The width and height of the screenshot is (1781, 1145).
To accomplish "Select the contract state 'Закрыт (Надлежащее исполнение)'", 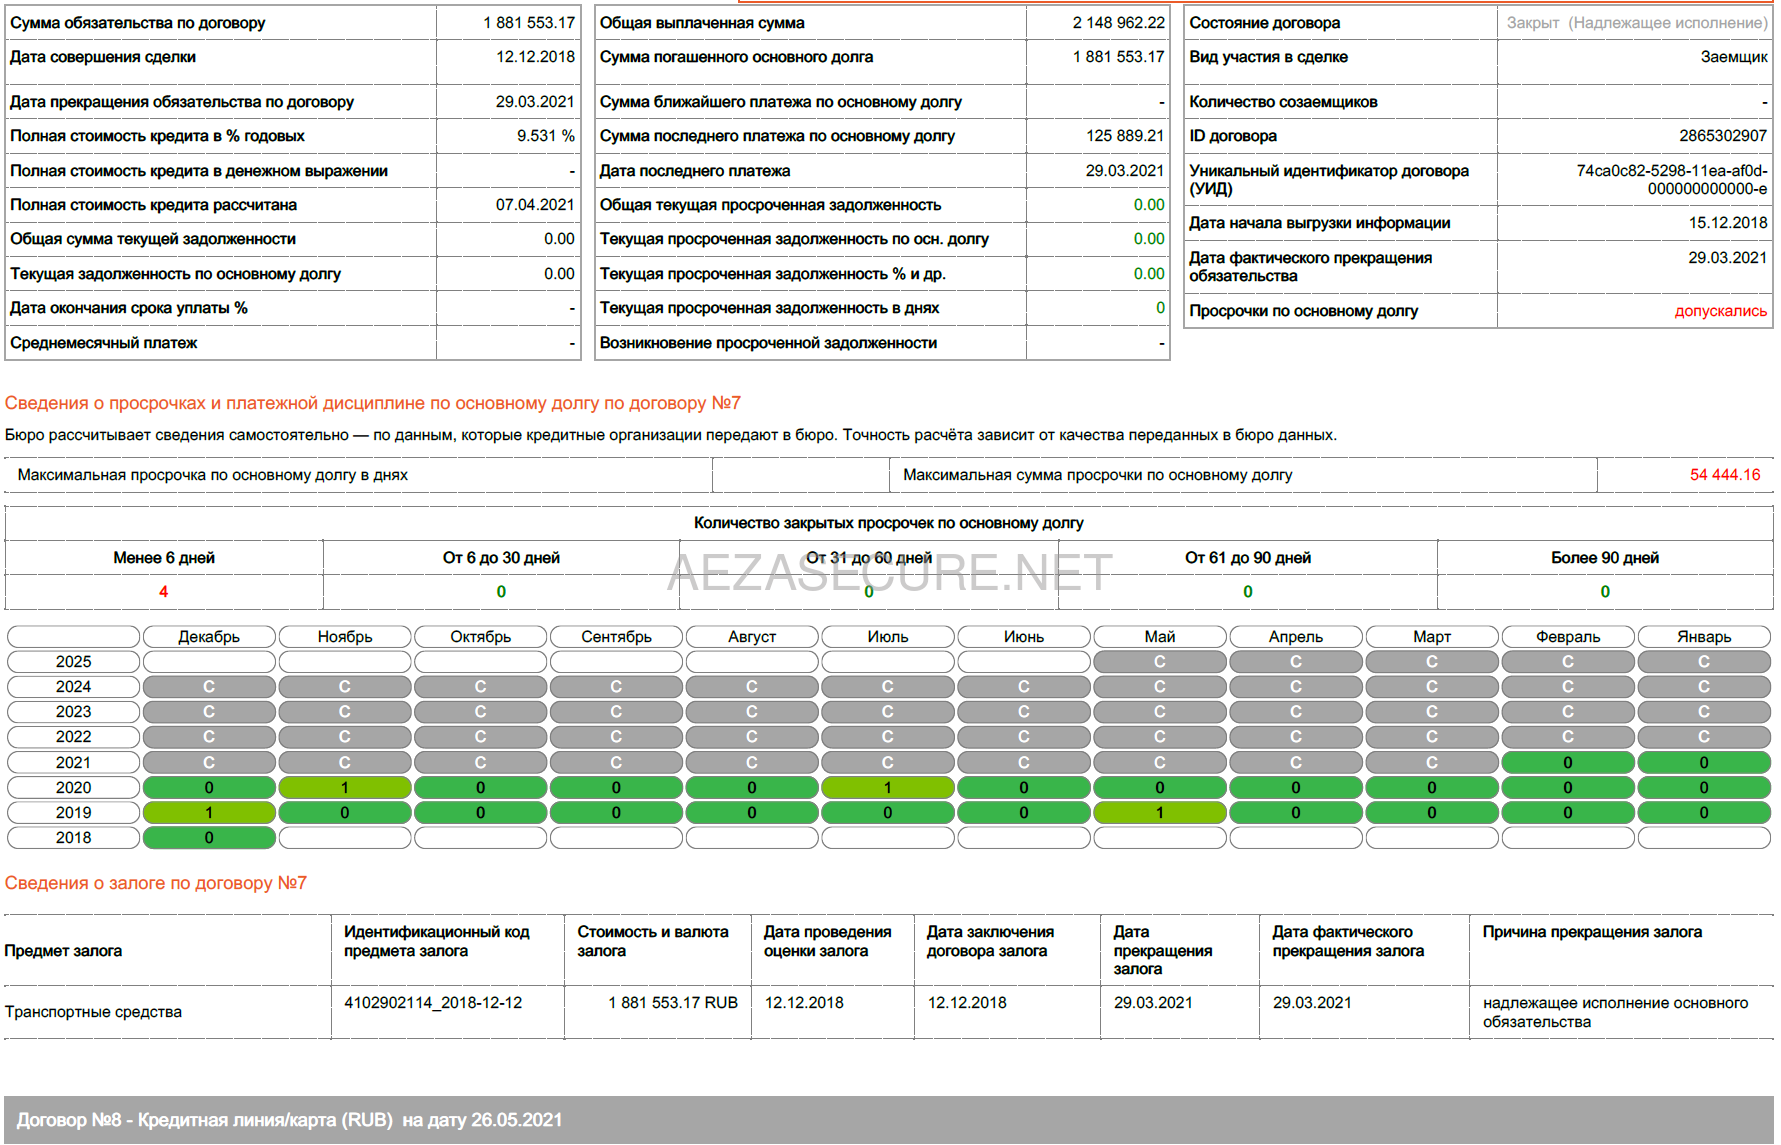I will (1637, 23).
